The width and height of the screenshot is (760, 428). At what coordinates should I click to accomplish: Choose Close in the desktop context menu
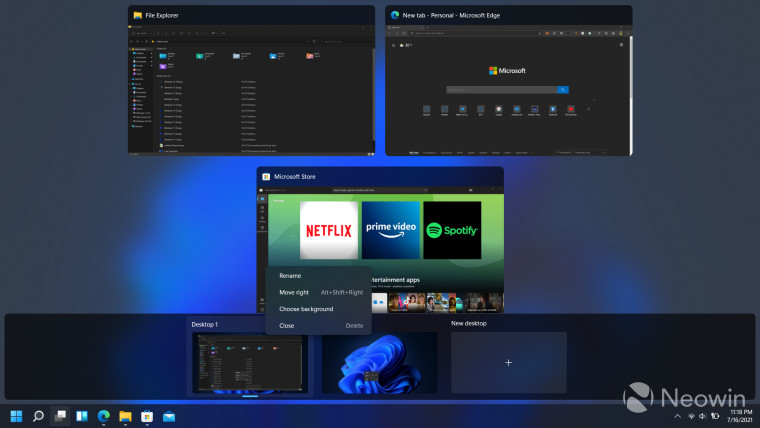point(318,325)
